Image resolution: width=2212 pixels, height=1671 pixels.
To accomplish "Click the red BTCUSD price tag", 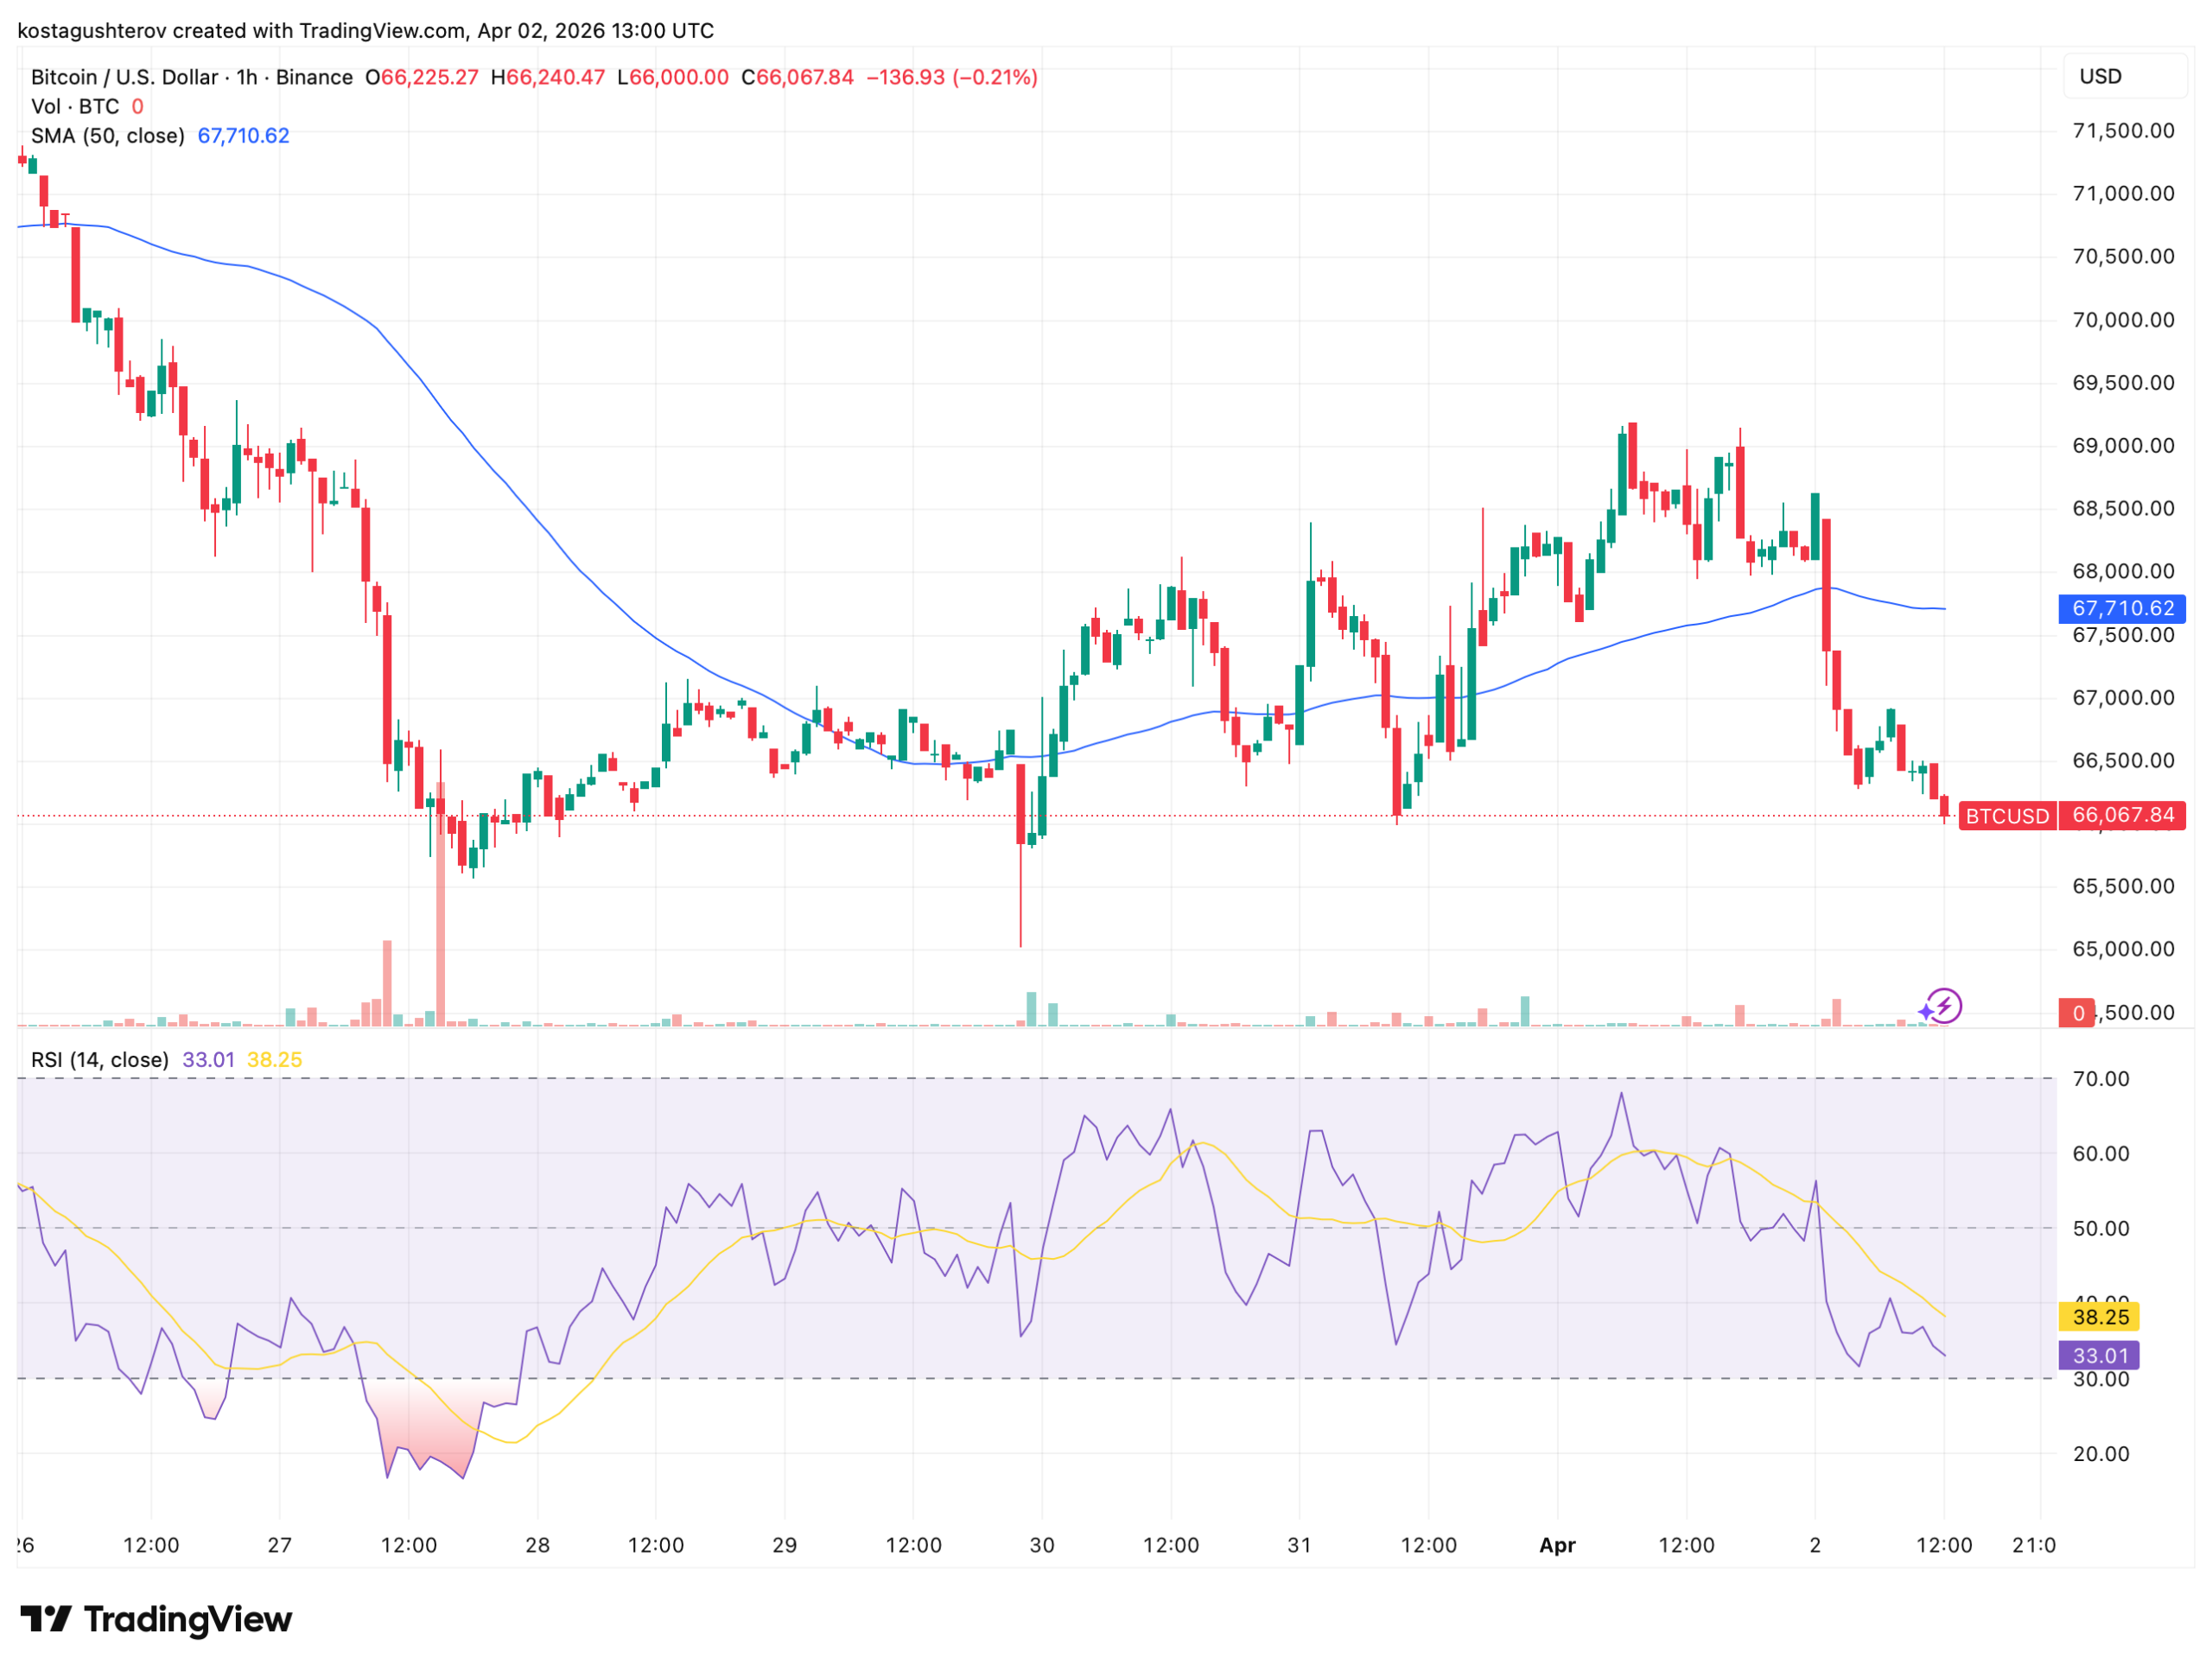I will [x=2006, y=816].
